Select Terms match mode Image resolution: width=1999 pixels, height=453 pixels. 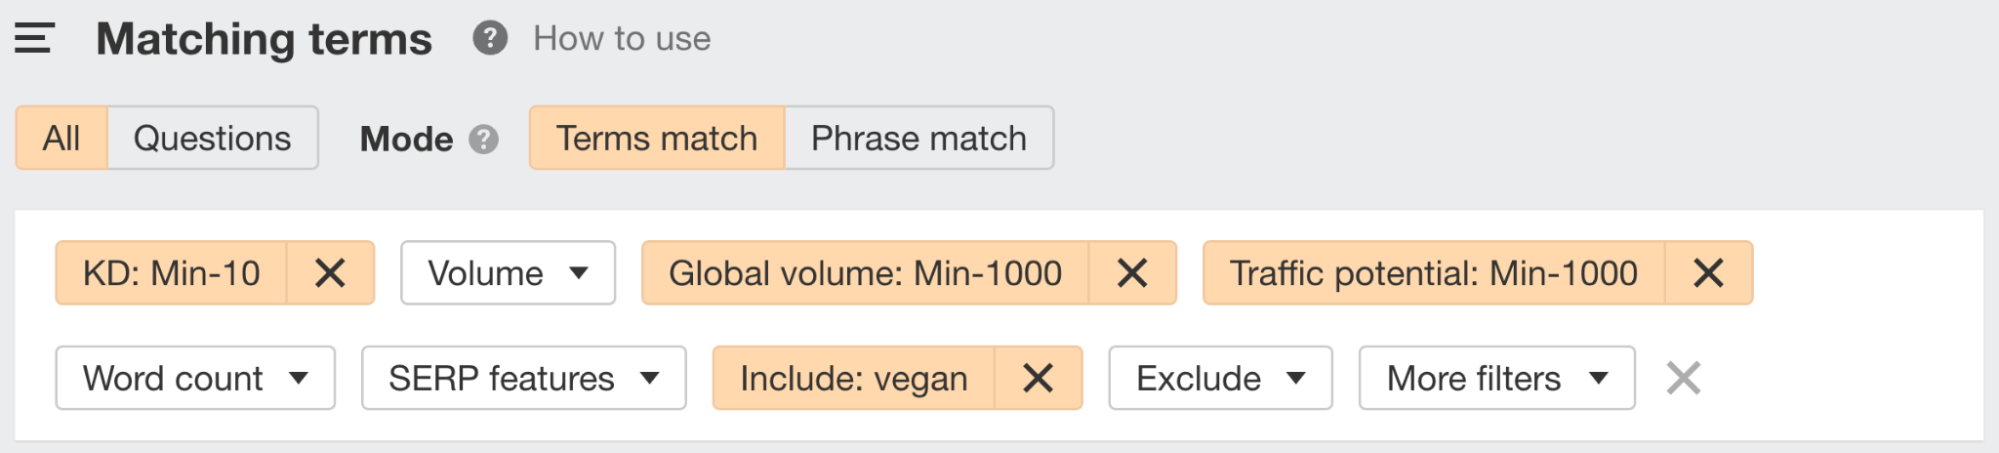(x=657, y=138)
